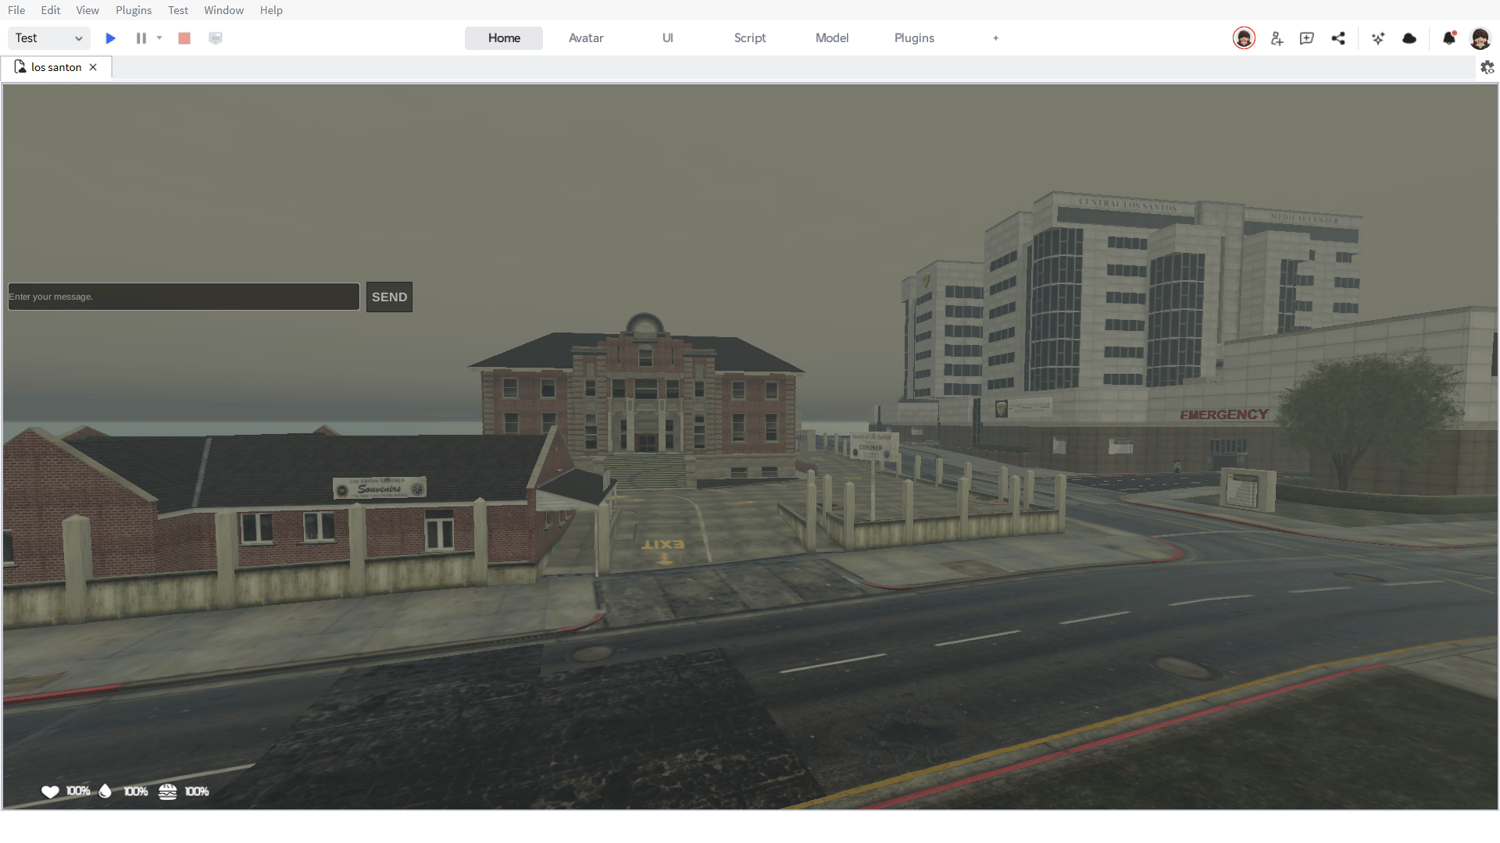Screen dimensions: 1500x843
Task: Start the playtest with the blue Play button
Action: 111,38
